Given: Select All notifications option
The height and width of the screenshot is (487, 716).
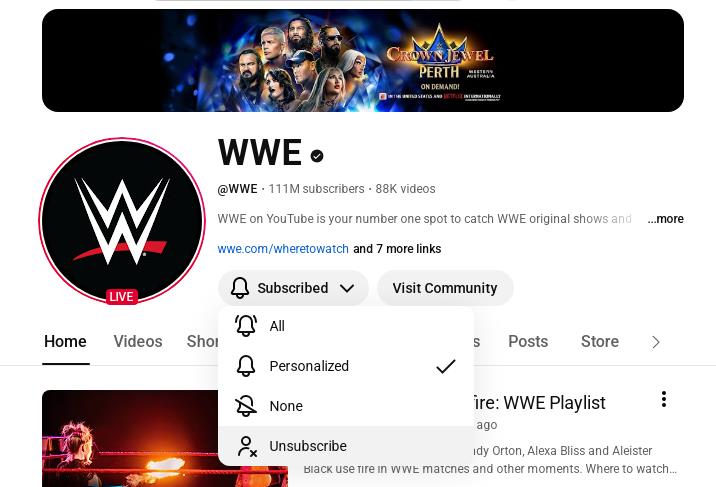Looking at the screenshot, I should [346, 326].
